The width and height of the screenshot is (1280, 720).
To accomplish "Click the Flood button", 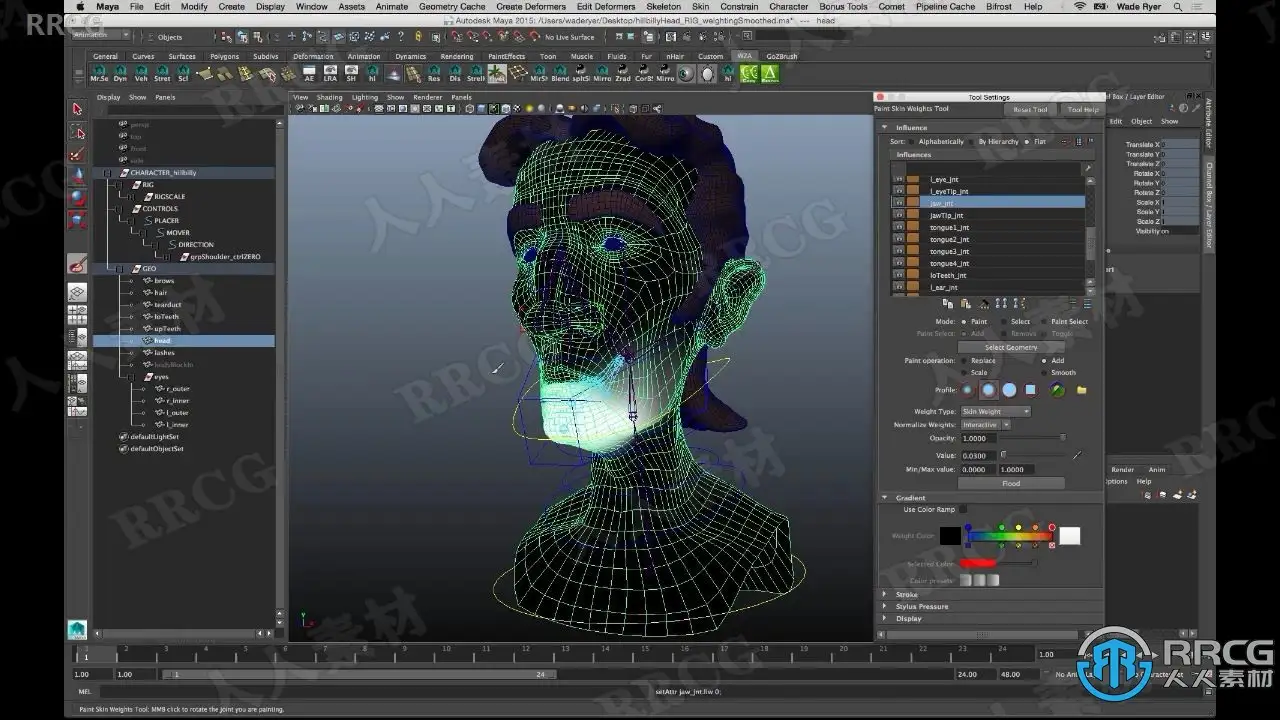I will point(1011,483).
